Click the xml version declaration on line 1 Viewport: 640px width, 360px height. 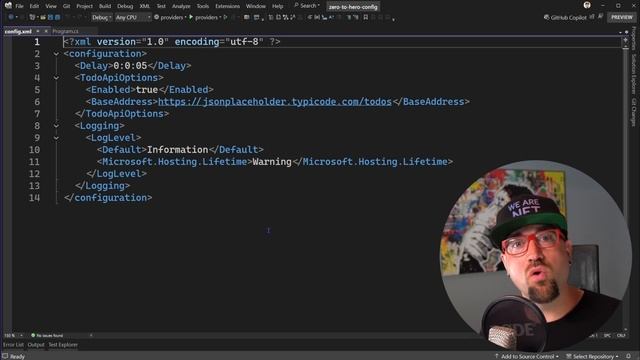click(172, 42)
